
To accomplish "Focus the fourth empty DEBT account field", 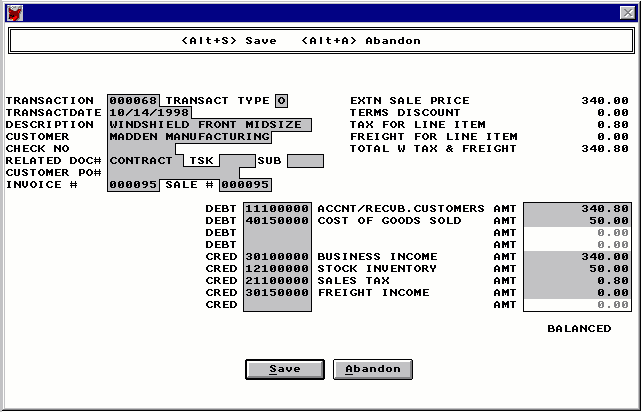I will (x=277, y=244).
